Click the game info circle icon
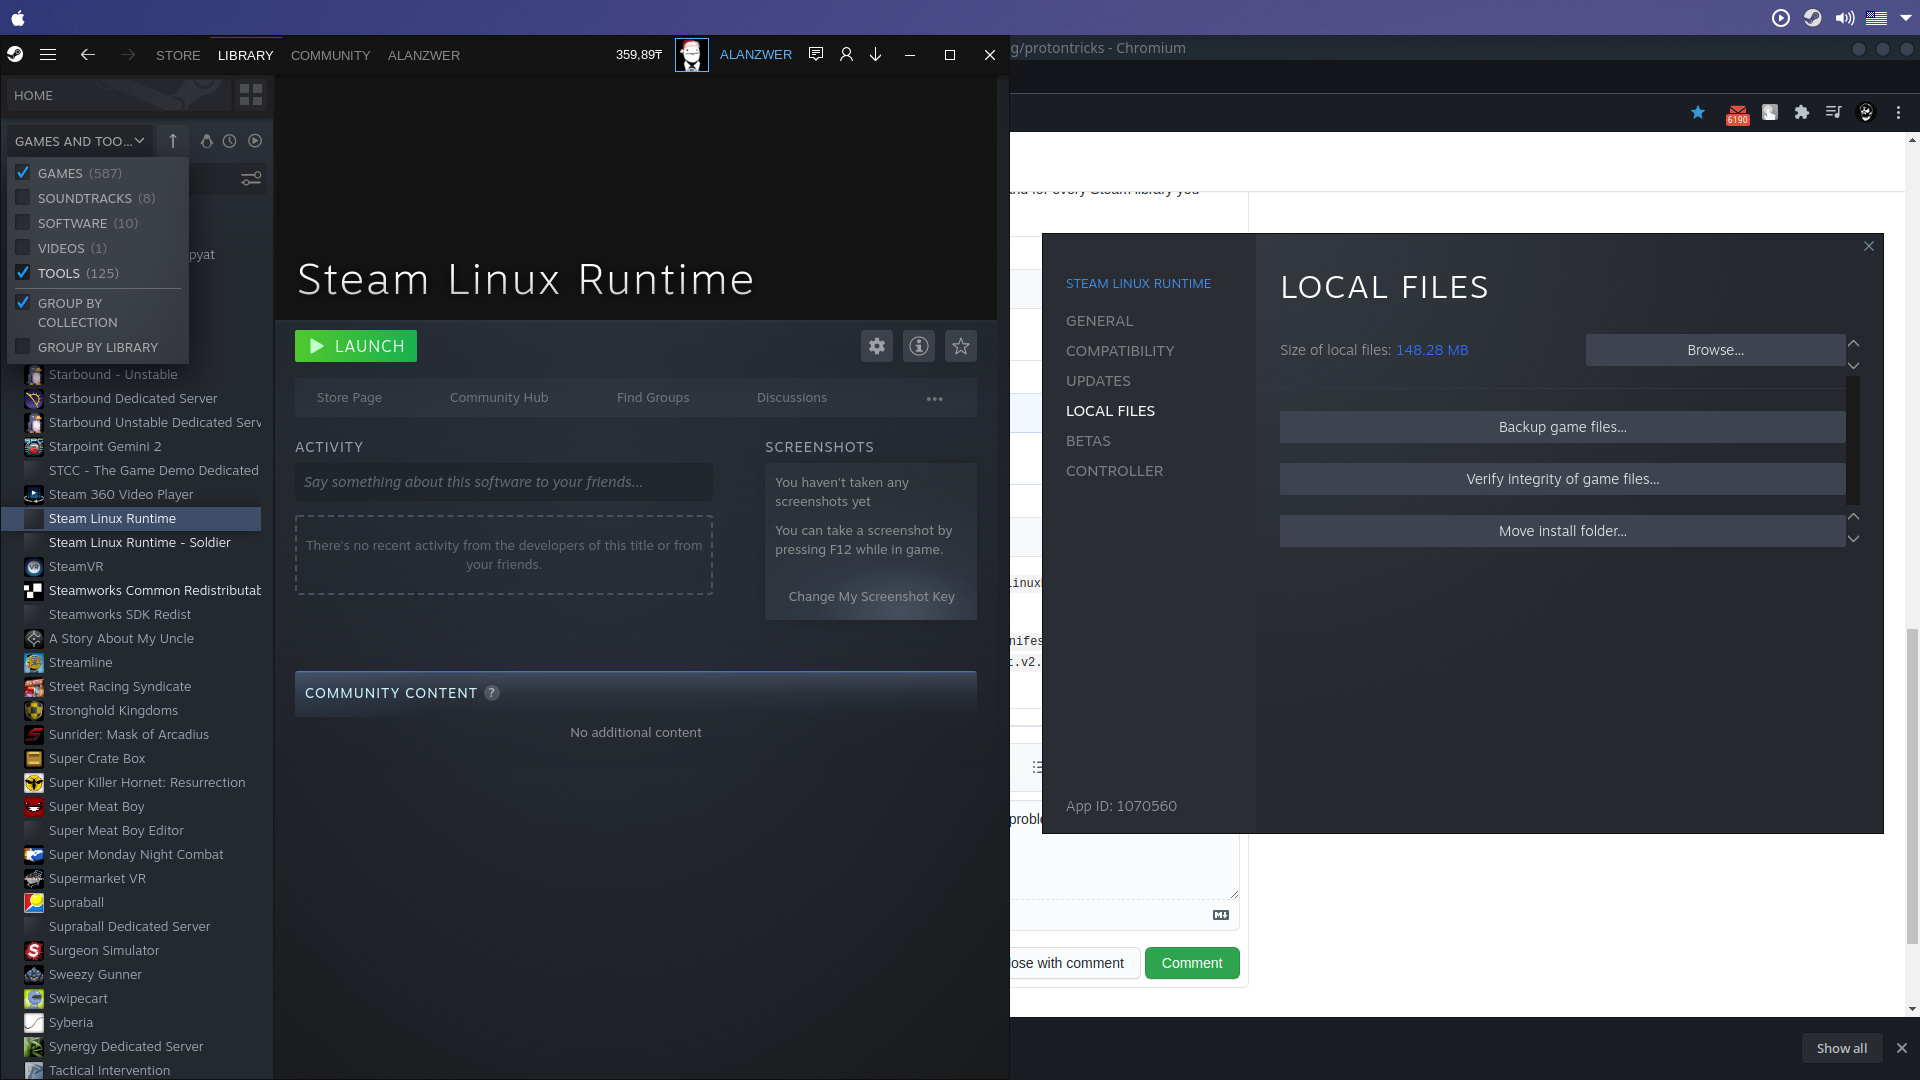1920x1080 pixels. click(x=918, y=346)
